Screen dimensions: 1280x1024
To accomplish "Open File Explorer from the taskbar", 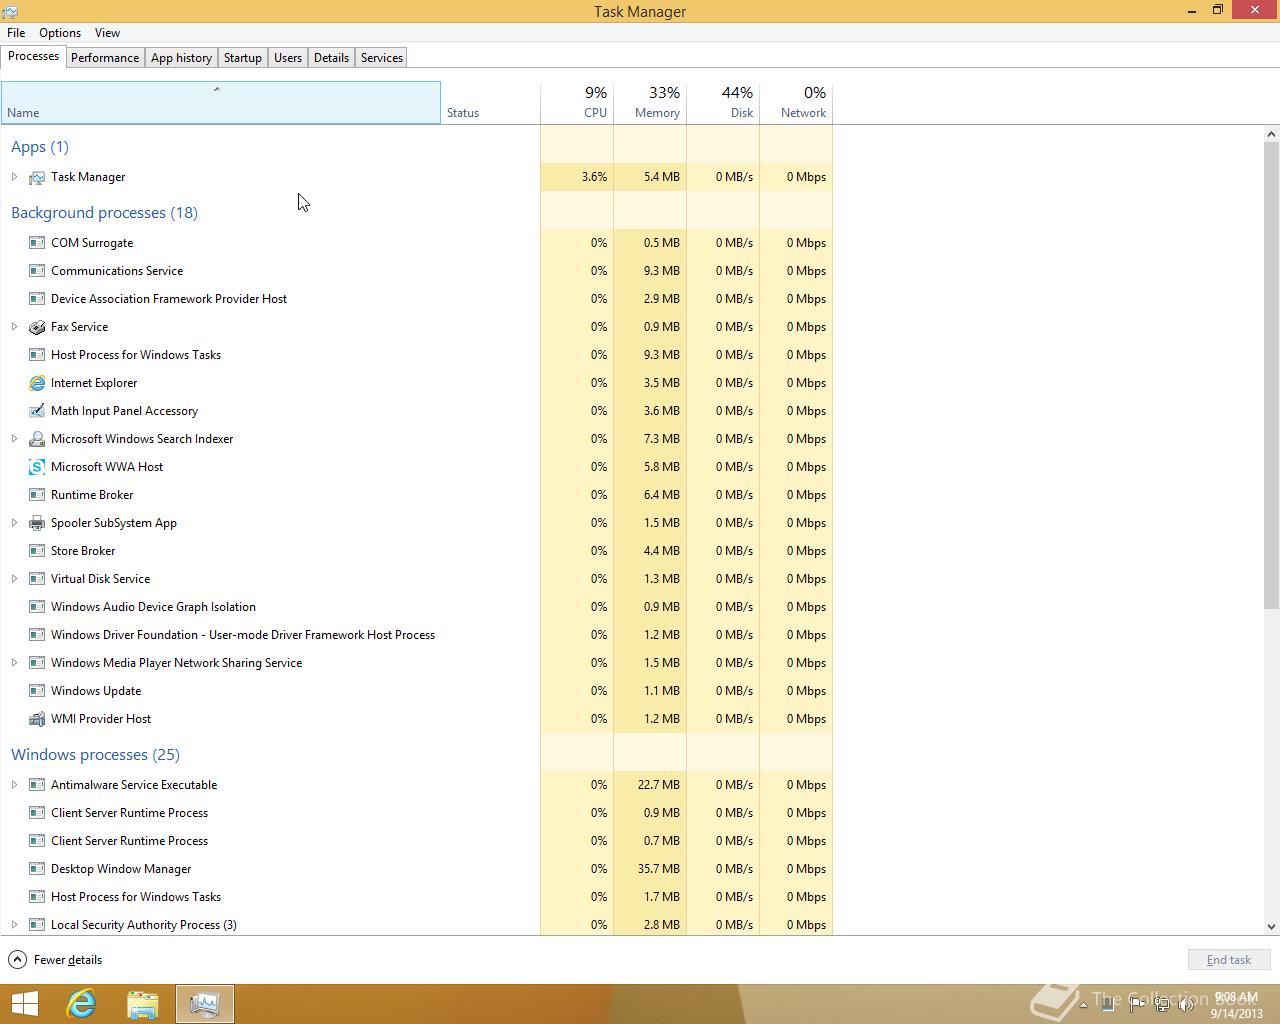I will click(143, 1004).
